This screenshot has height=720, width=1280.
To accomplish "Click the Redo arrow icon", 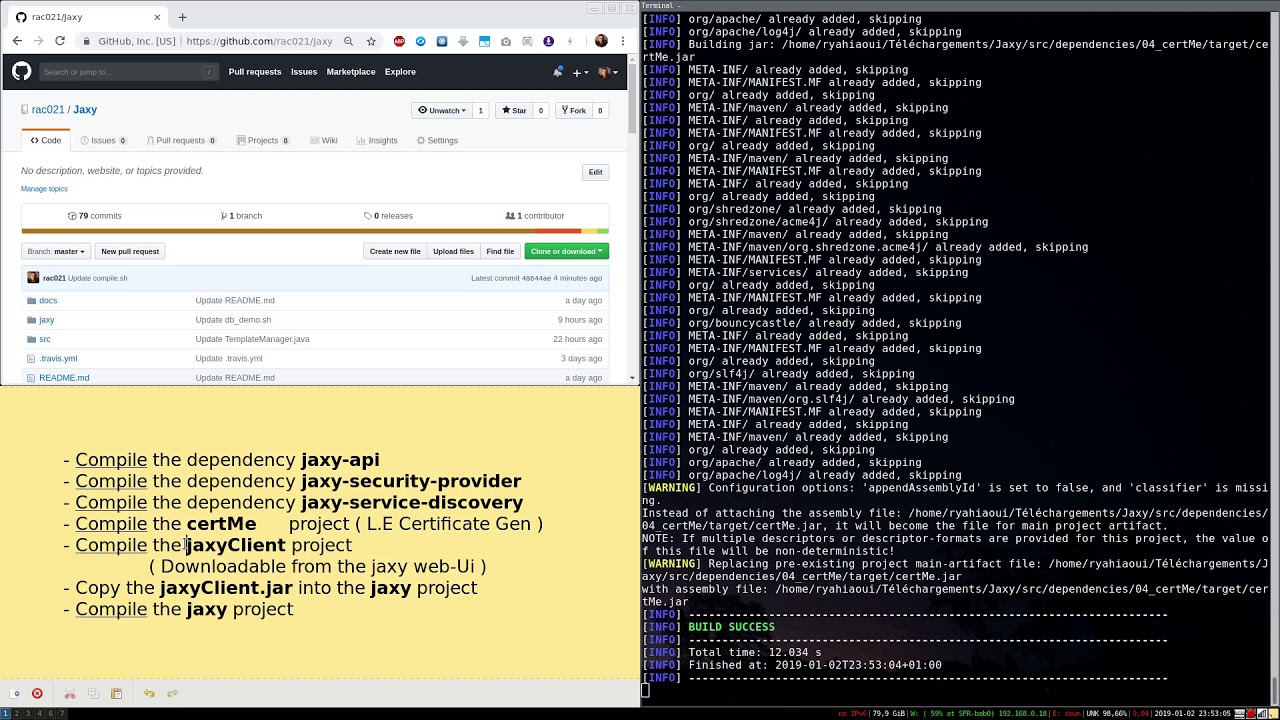I will 172,693.
